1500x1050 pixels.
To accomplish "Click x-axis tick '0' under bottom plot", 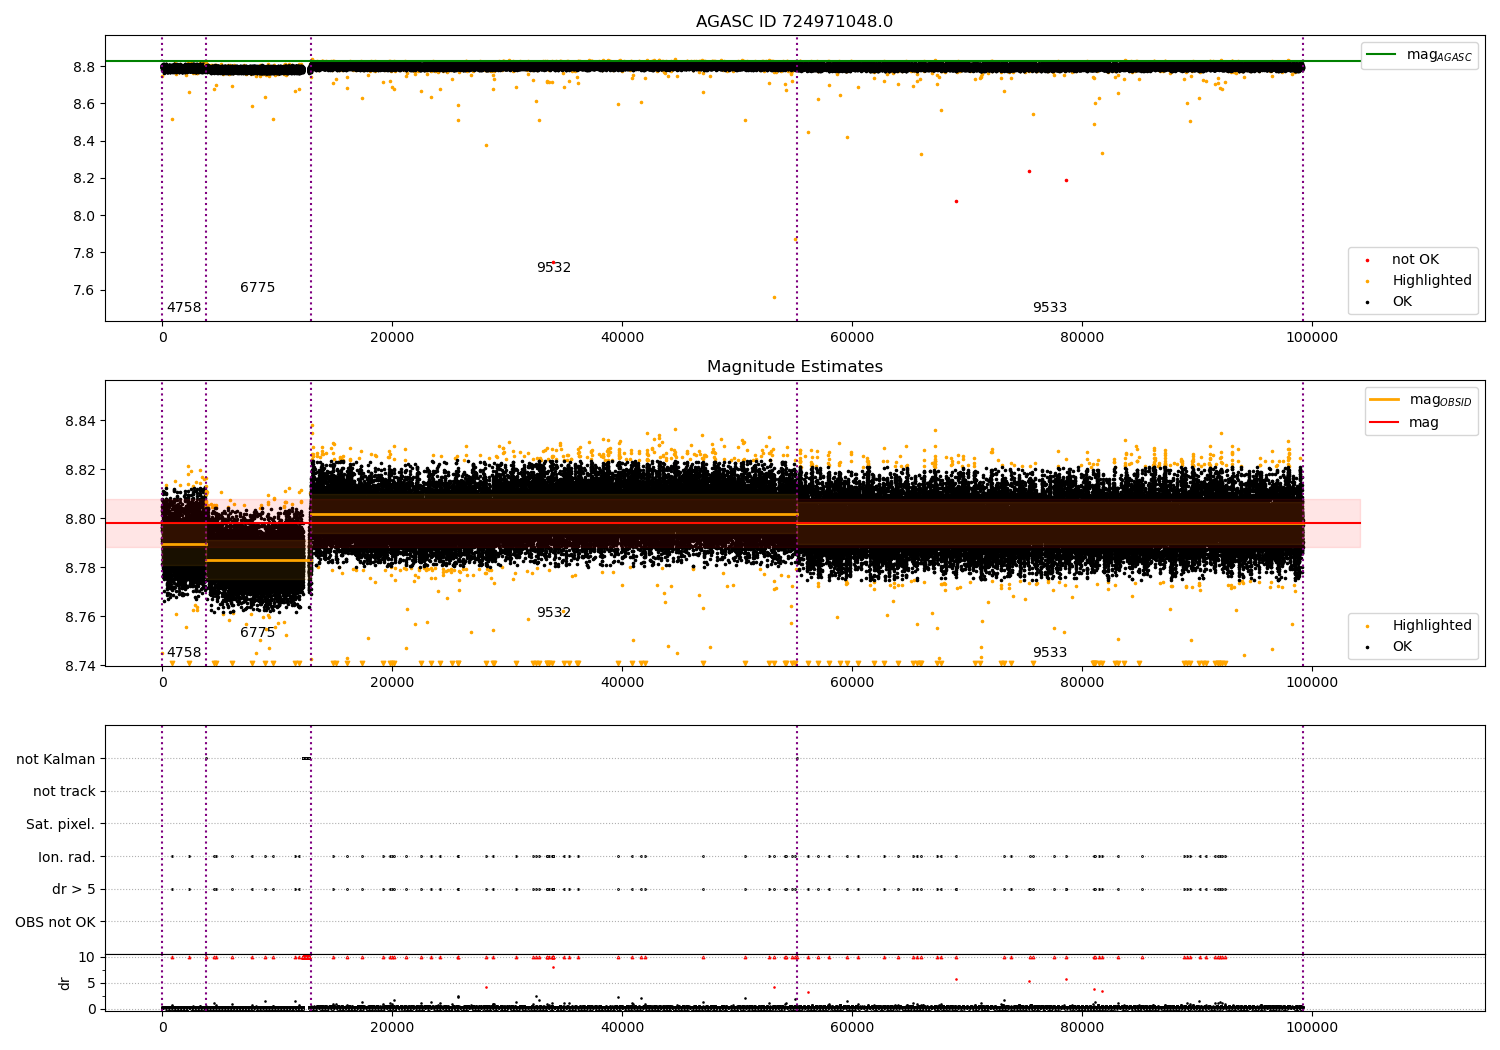I will coord(162,1028).
